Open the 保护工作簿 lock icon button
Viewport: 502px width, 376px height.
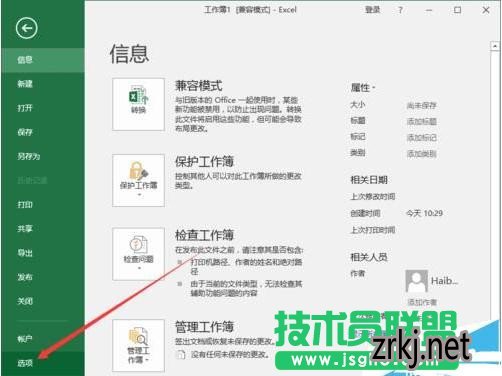coord(138,180)
